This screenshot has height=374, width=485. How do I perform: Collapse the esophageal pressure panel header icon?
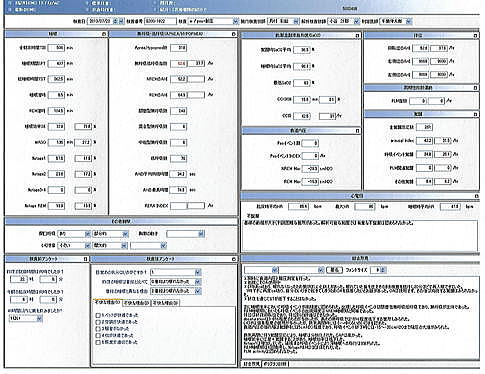point(357,131)
